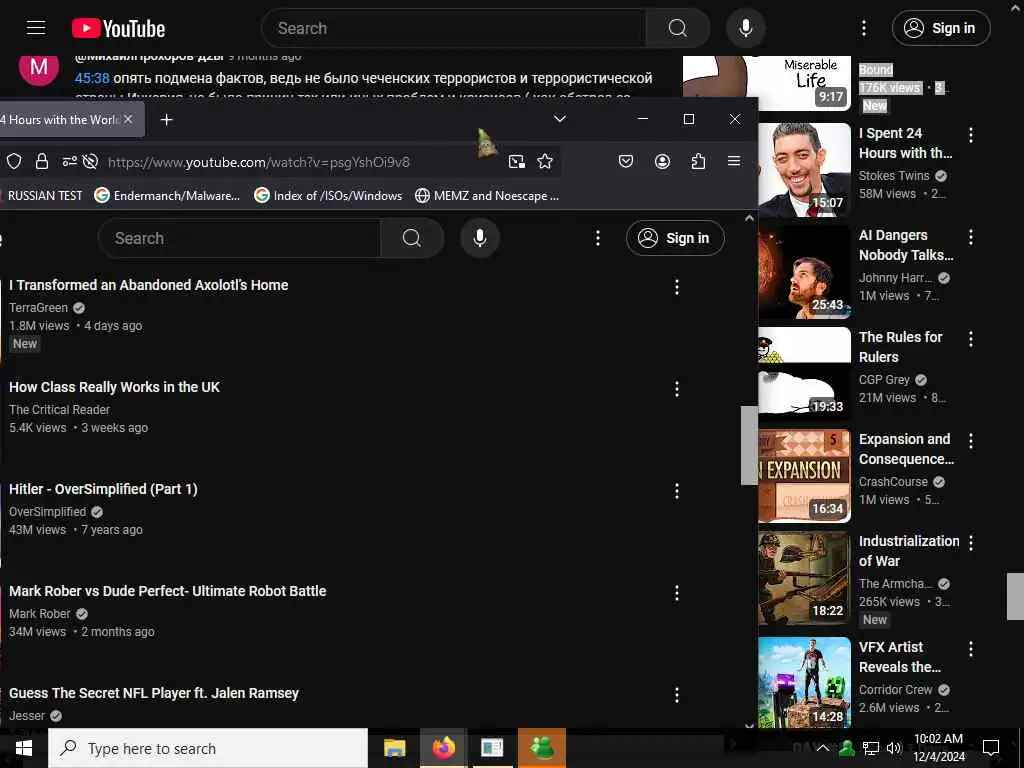
Task: Open 'The Rules for Rulers' video title
Action: coord(901,347)
